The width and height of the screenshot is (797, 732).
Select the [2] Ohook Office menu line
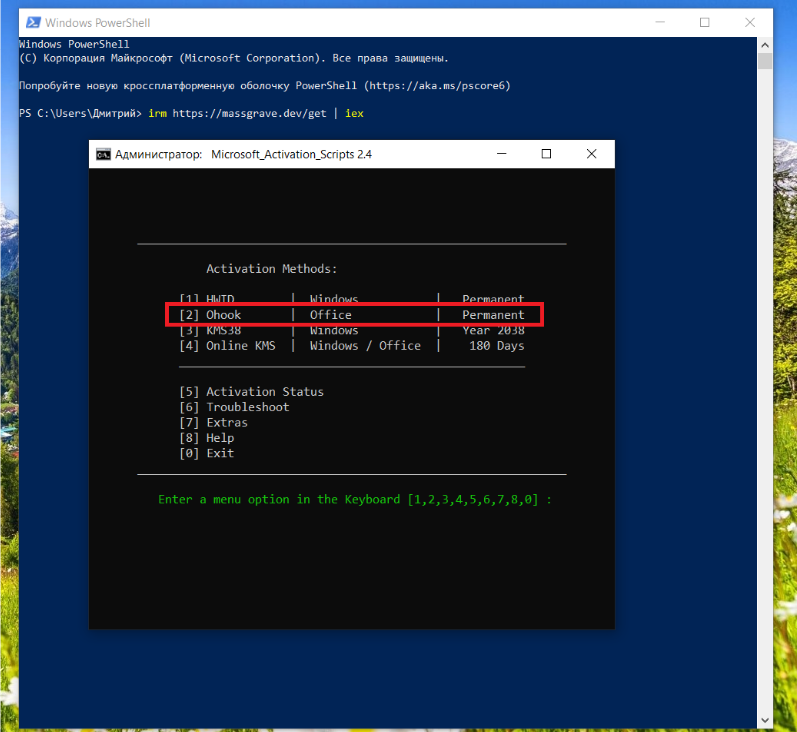[352, 315]
